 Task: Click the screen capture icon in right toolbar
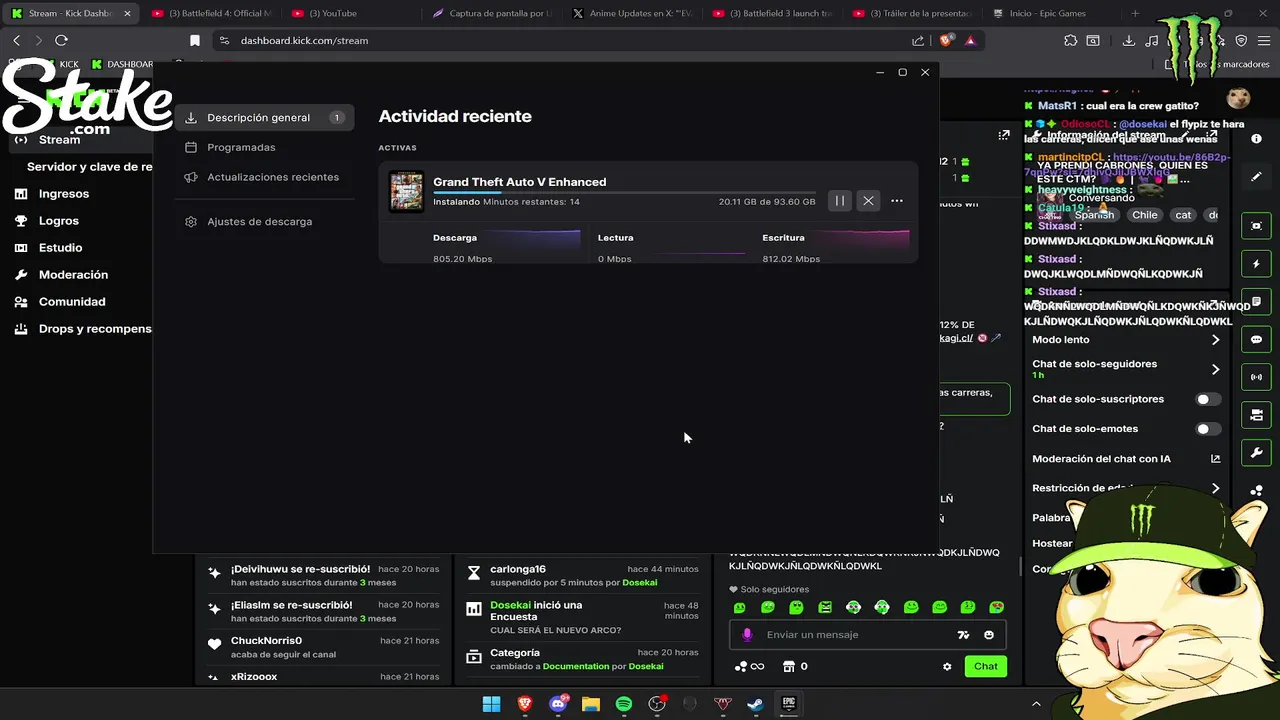1257,227
